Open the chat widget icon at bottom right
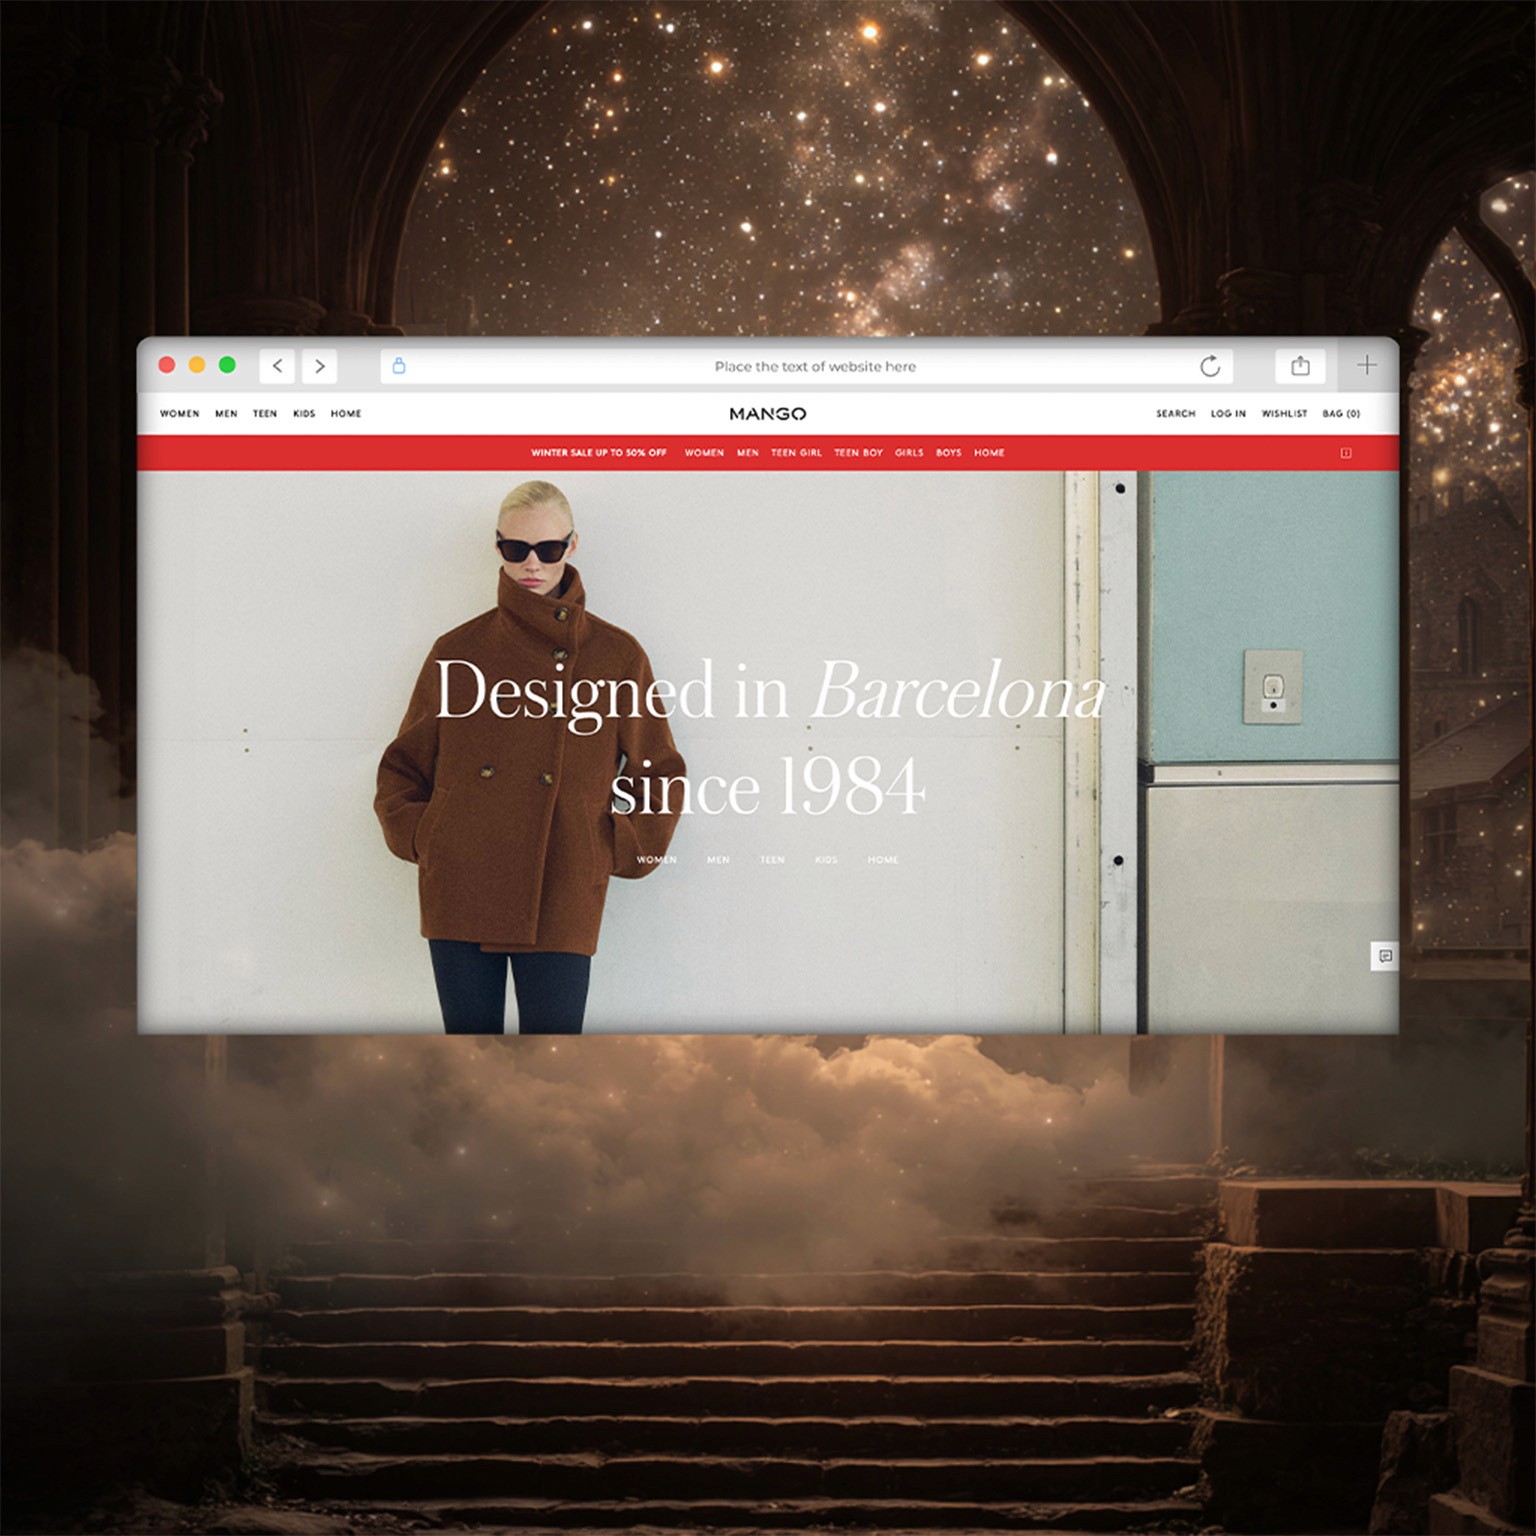This screenshot has height=1536, width=1536. [1385, 956]
